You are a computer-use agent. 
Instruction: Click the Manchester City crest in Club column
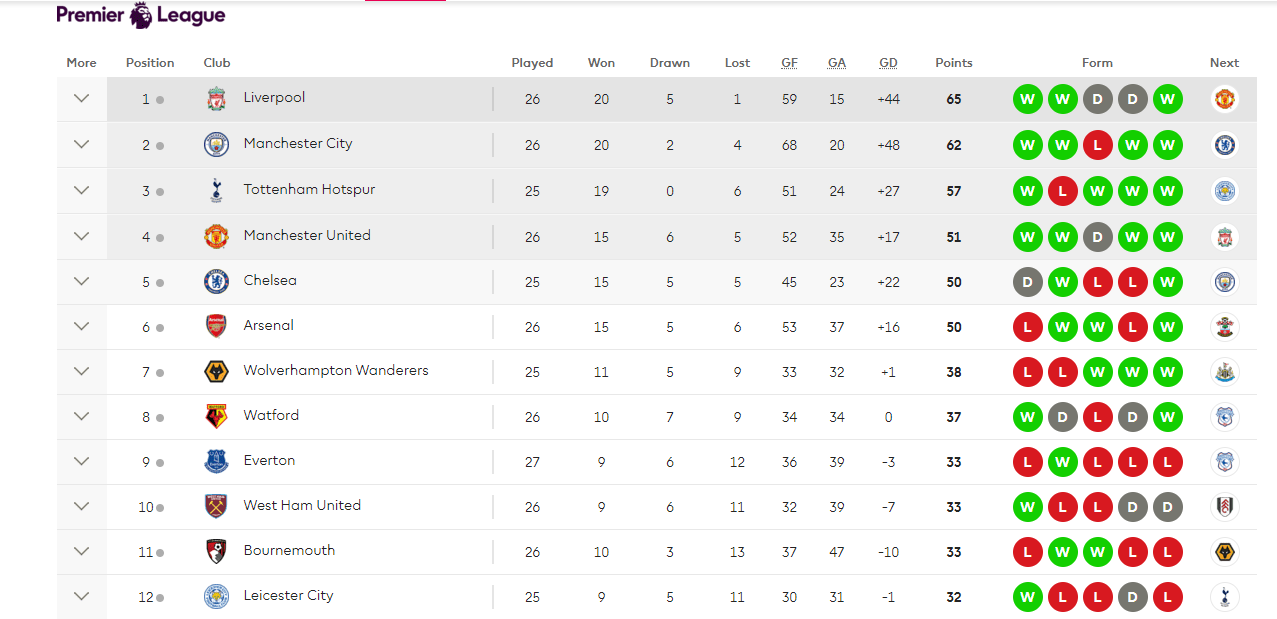(x=216, y=145)
